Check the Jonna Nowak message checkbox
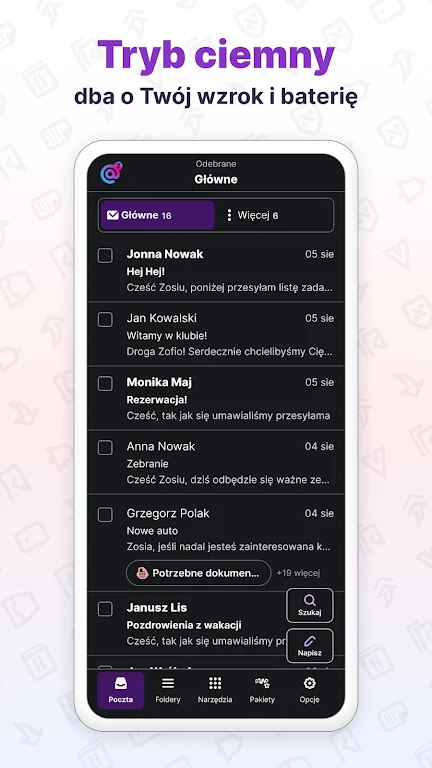432x768 pixels. pyautogui.click(x=105, y=255)
